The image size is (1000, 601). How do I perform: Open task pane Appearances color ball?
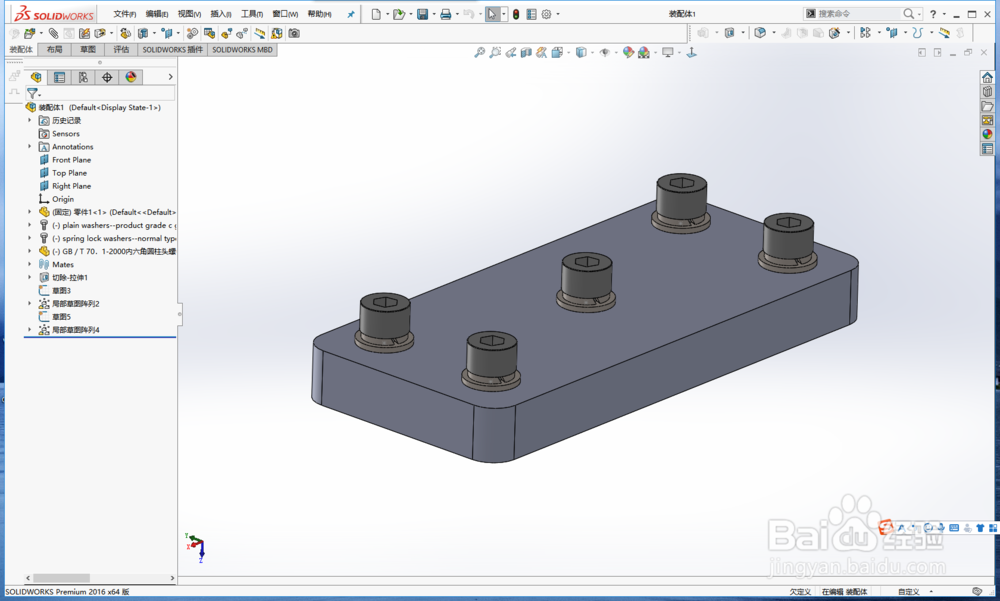tap(987, 134)
